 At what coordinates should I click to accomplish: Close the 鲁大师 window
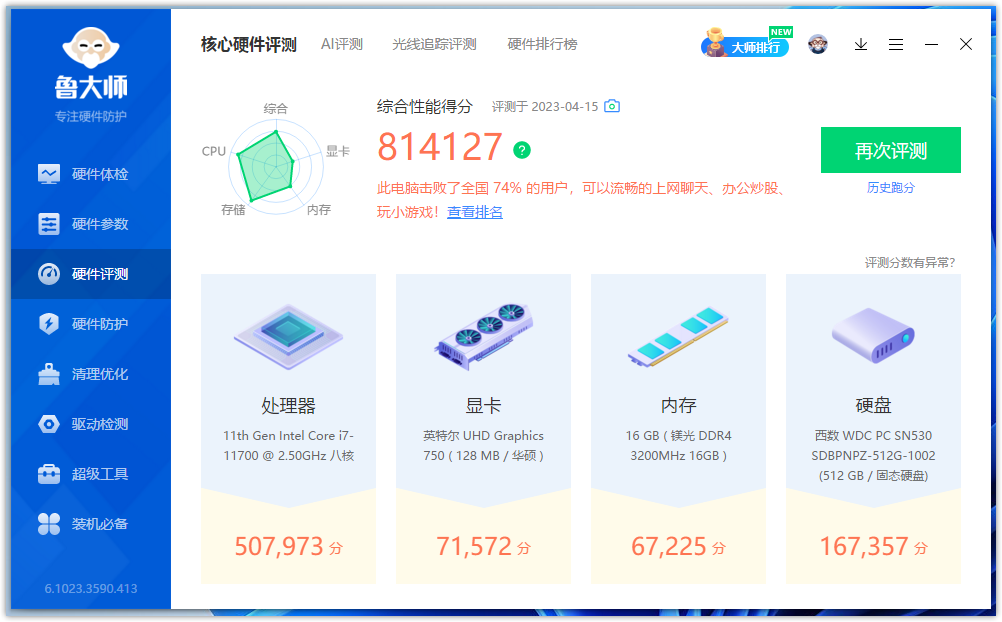[966, 44]
